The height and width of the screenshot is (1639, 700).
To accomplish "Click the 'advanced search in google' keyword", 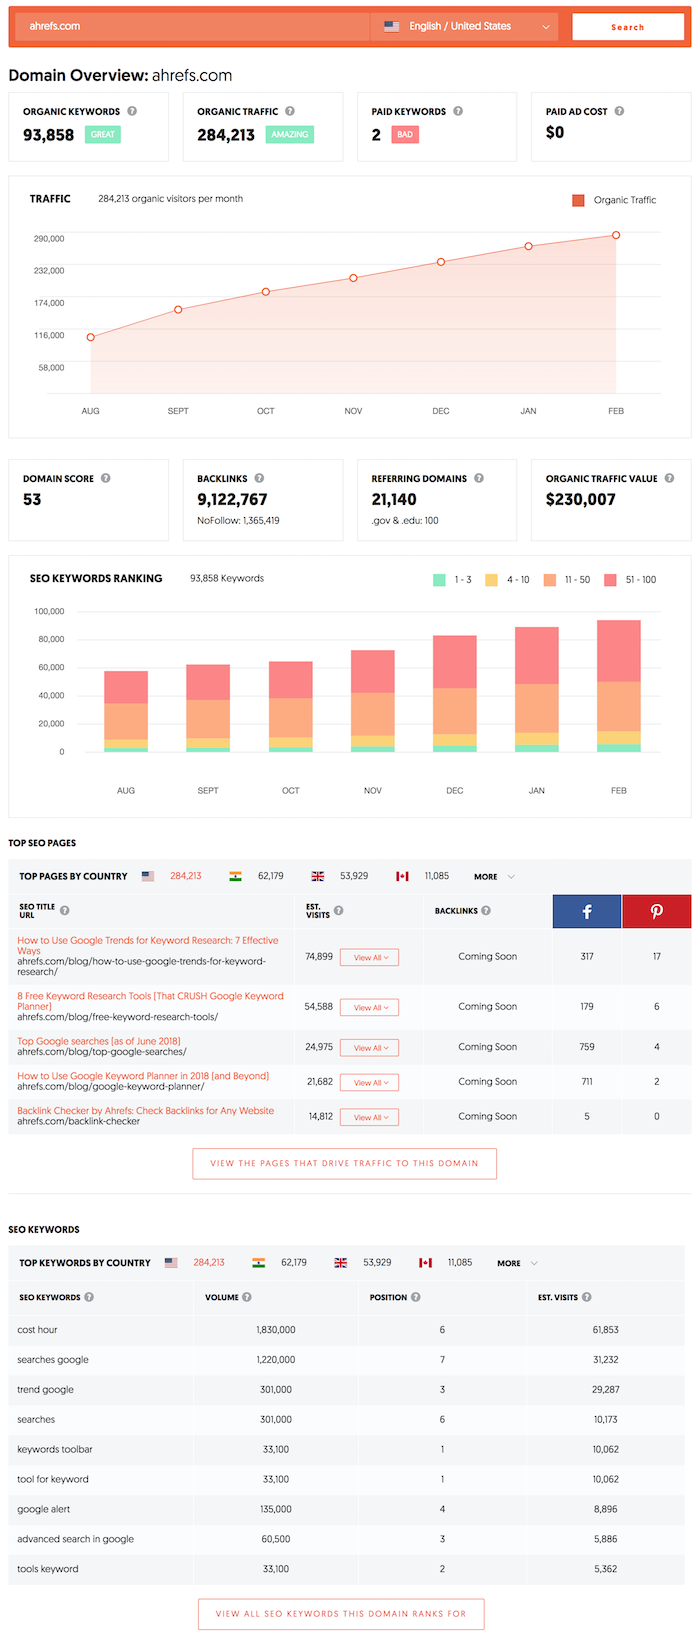I will [75, 1539].
